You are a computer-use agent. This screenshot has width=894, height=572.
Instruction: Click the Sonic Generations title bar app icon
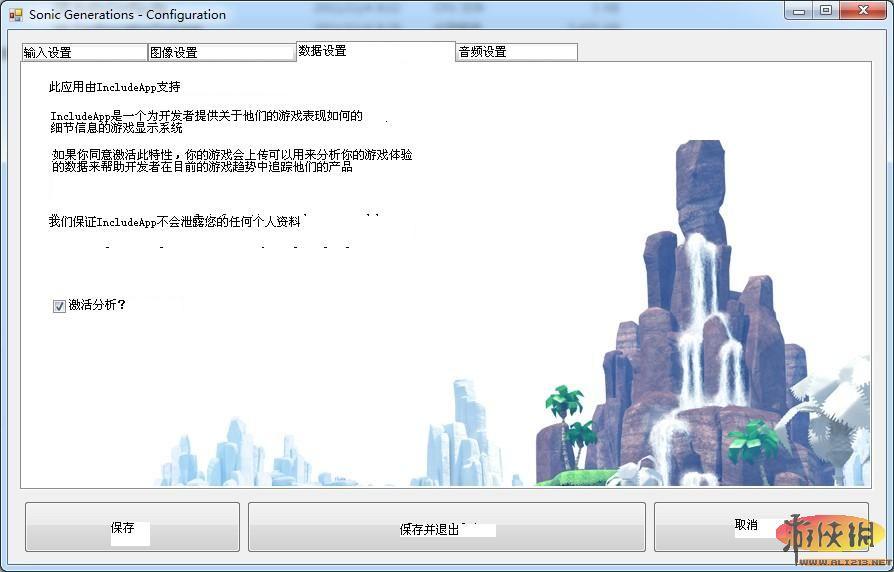[x=15, y=15]
